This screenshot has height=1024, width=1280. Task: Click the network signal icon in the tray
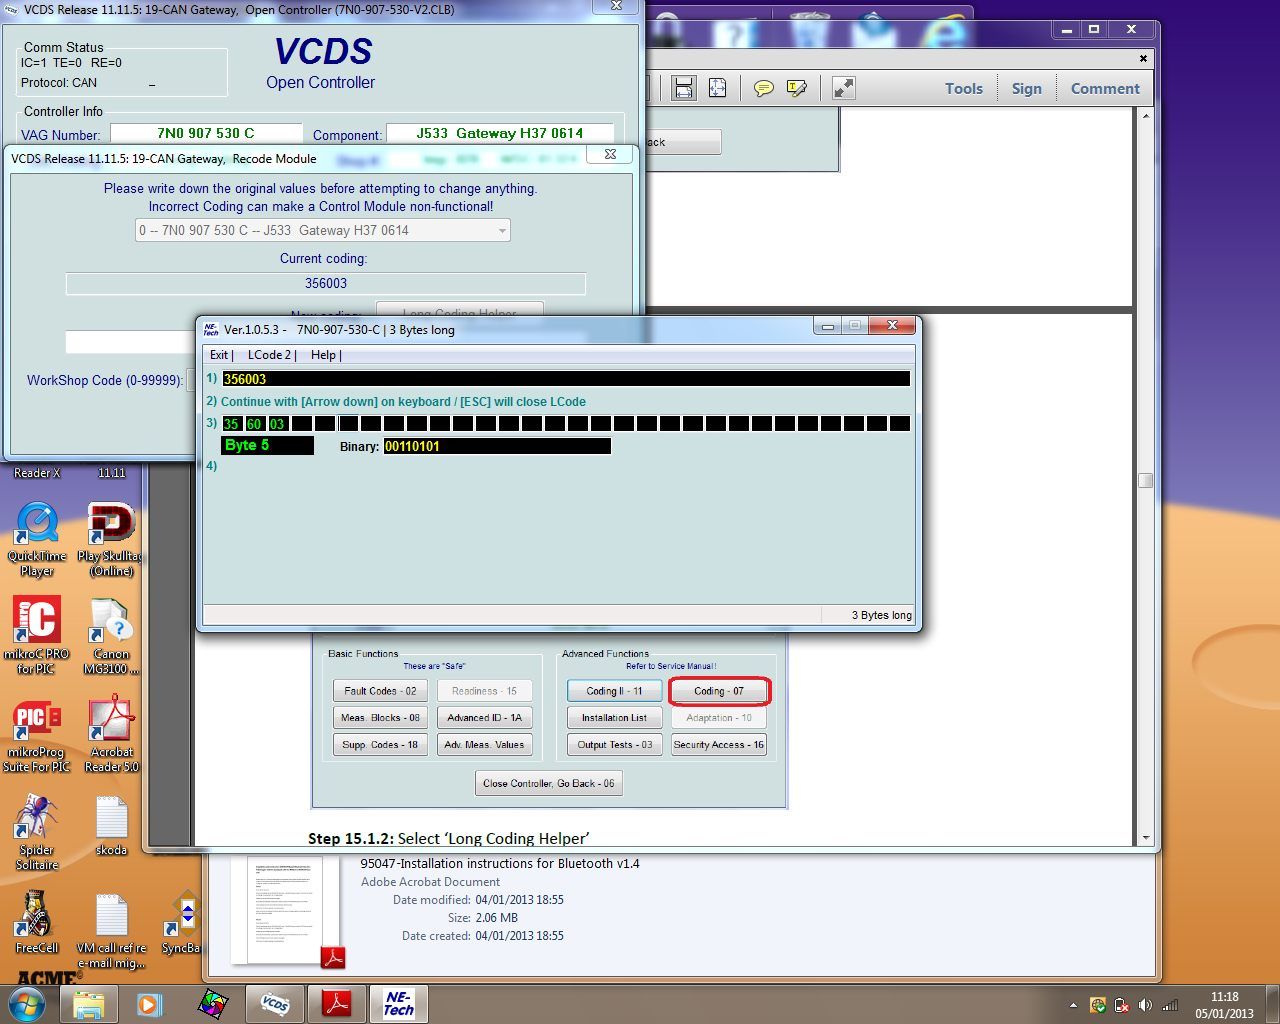click(x=1169, y=1005)
